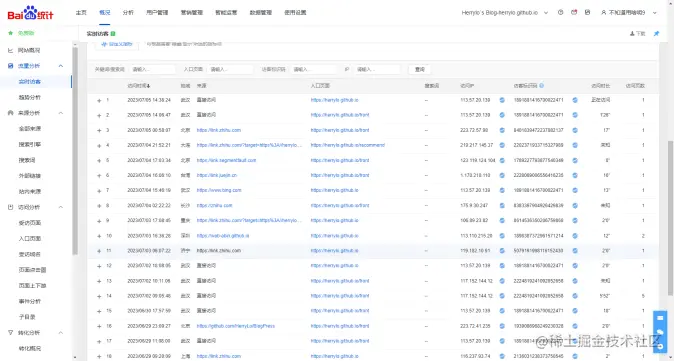Switch to the 分析 top tab
Screen dimensions: 674x361
pos(128,13)
